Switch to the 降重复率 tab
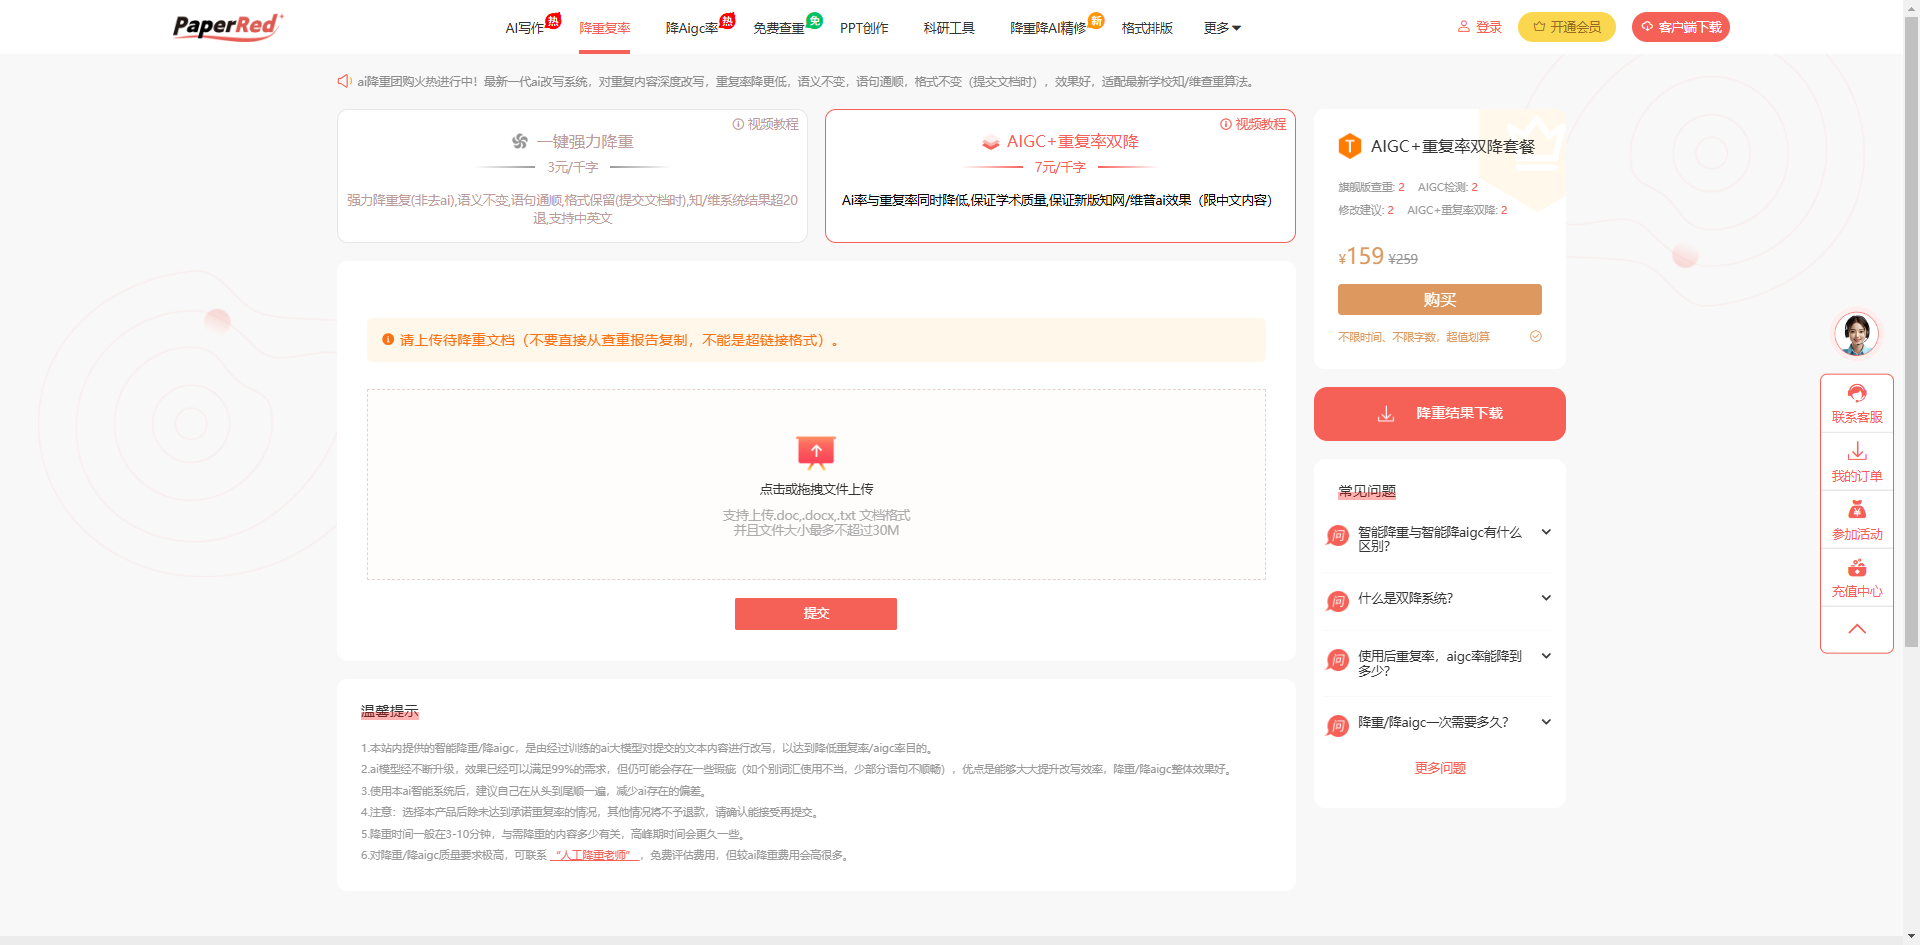This screenshot has height=945, width=1920. pos(604,28)
